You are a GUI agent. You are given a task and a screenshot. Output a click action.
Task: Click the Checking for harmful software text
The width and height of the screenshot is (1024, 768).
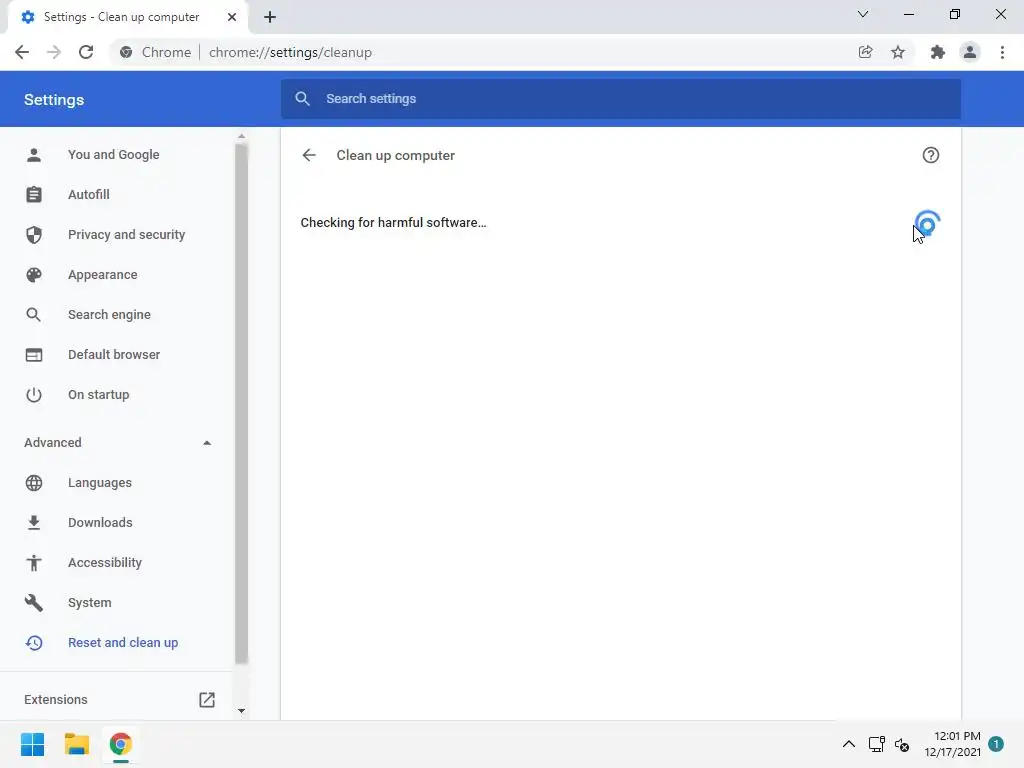tap(393, 223)
